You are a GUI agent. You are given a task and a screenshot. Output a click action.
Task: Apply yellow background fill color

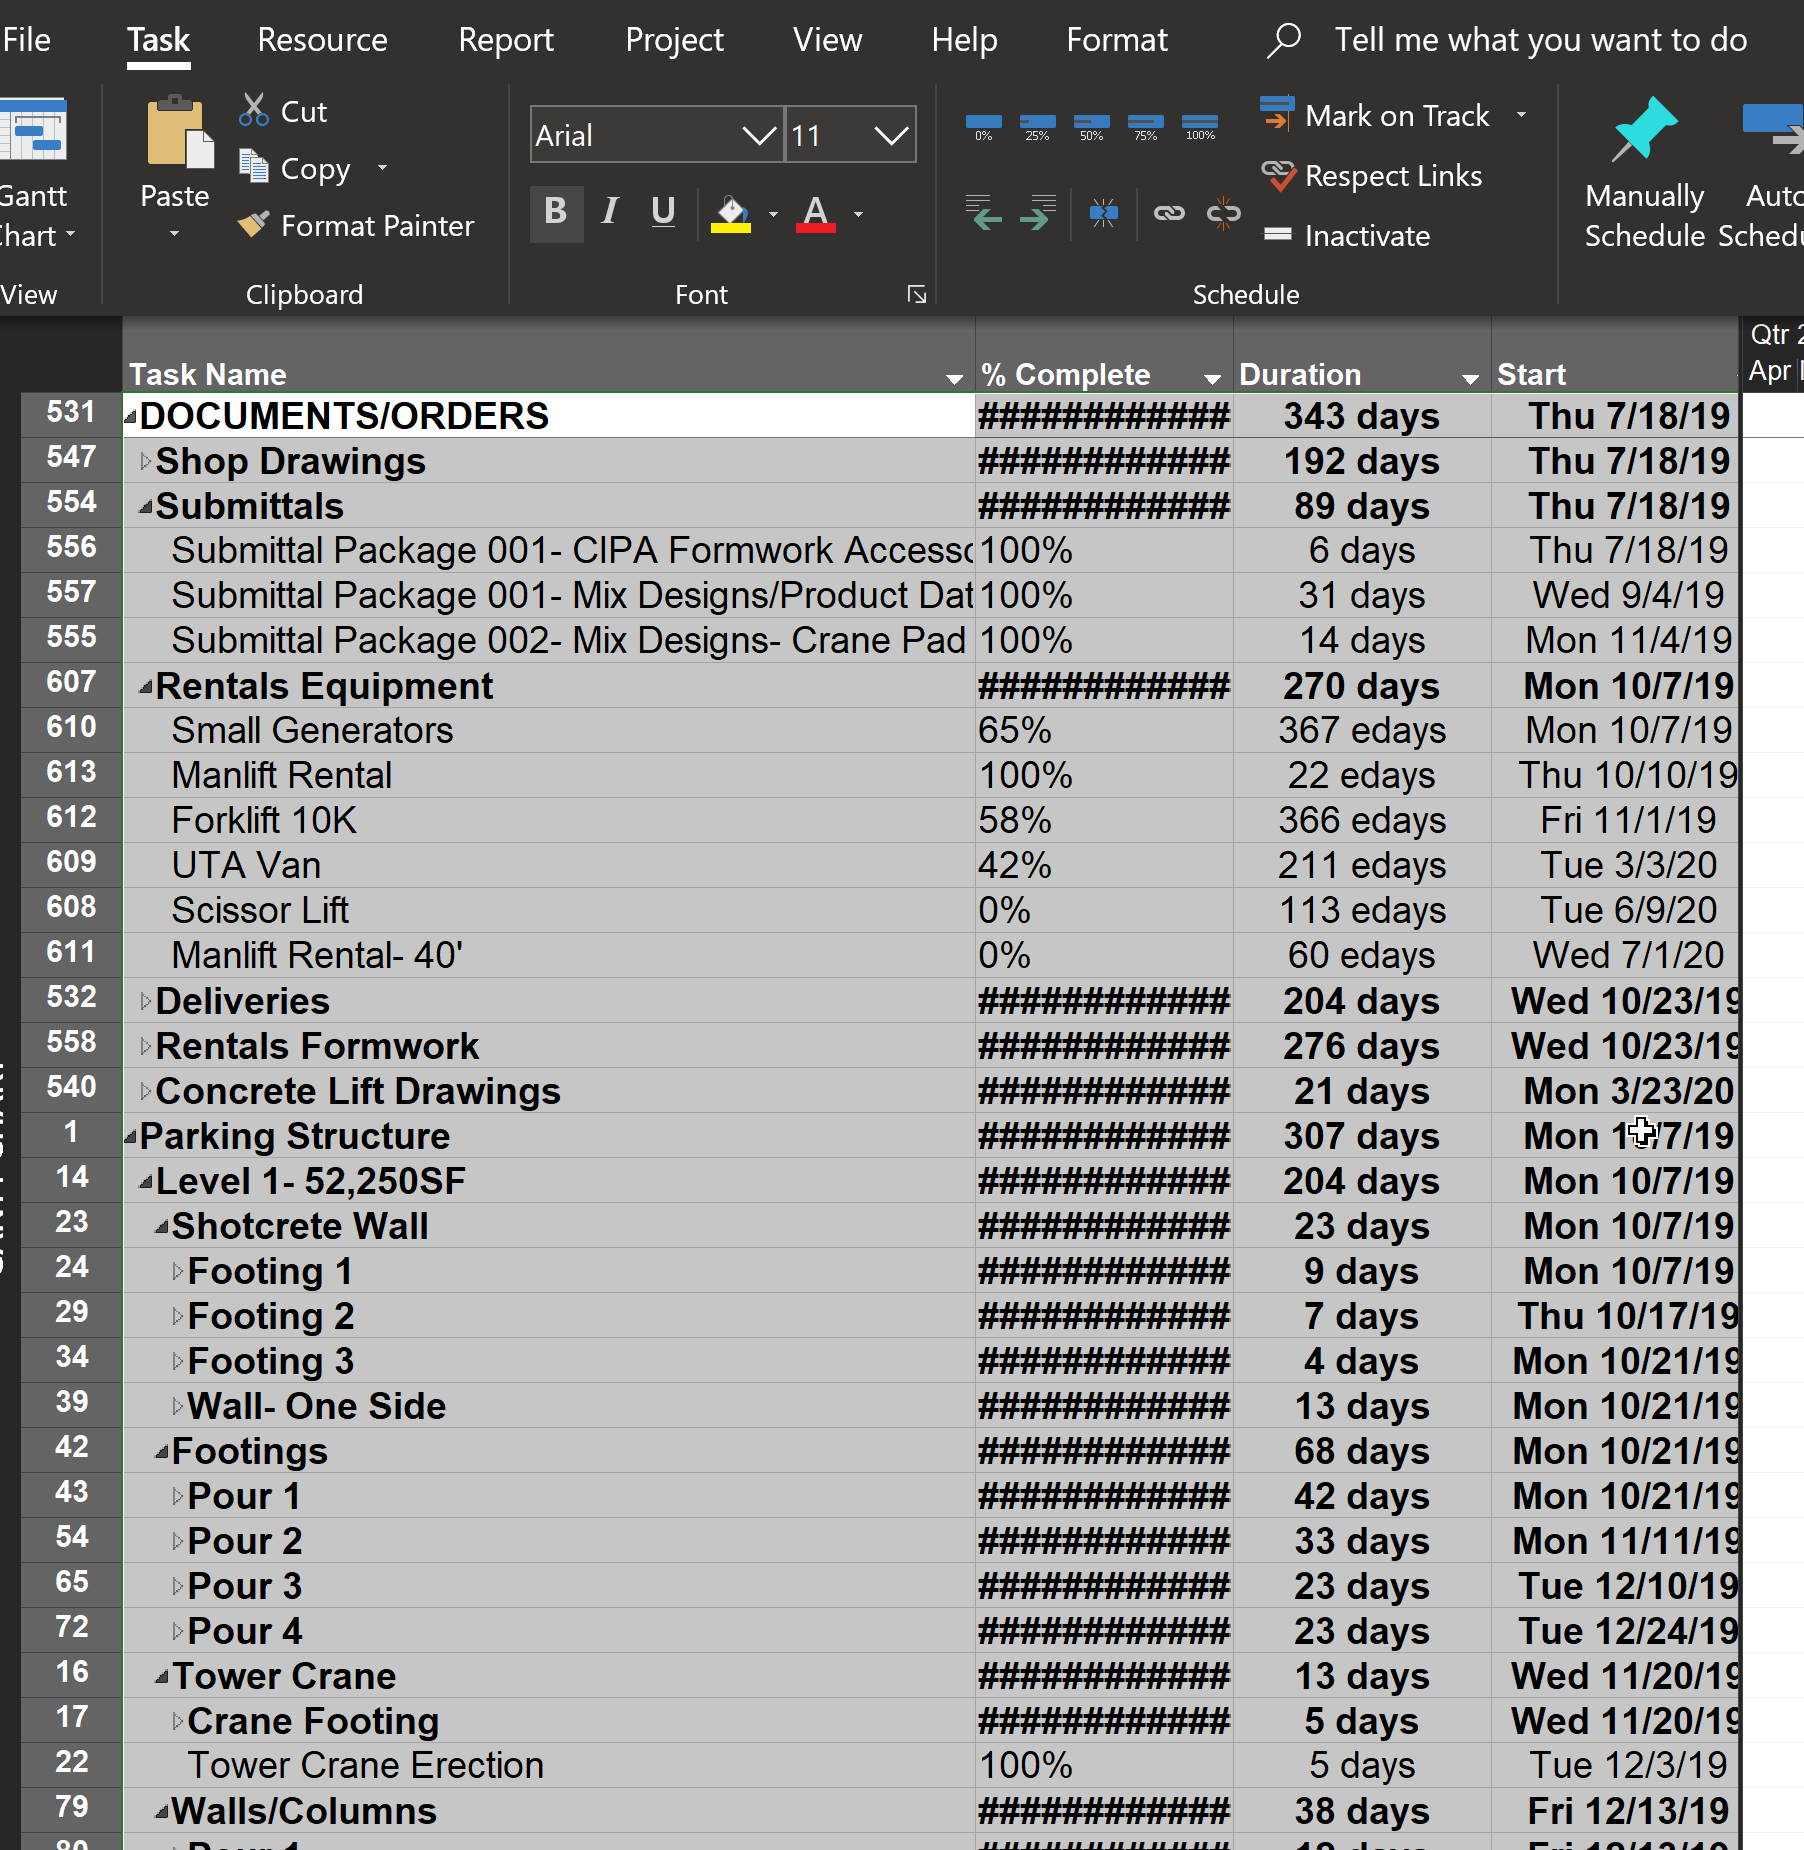coord(731,213)
